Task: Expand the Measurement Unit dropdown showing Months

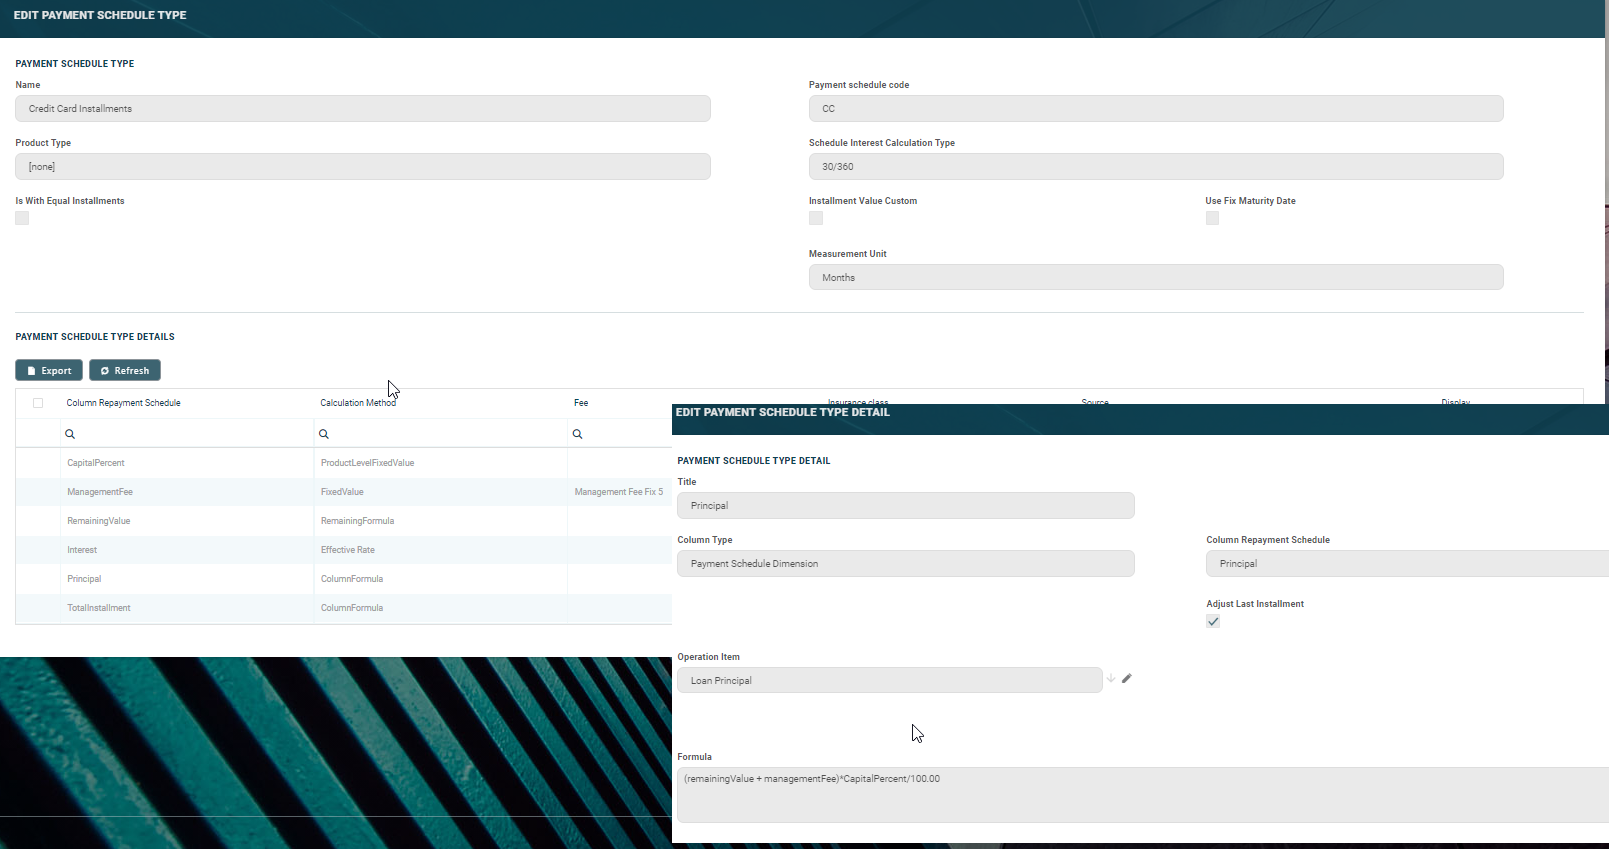Action: click(x=1155, y=278)
